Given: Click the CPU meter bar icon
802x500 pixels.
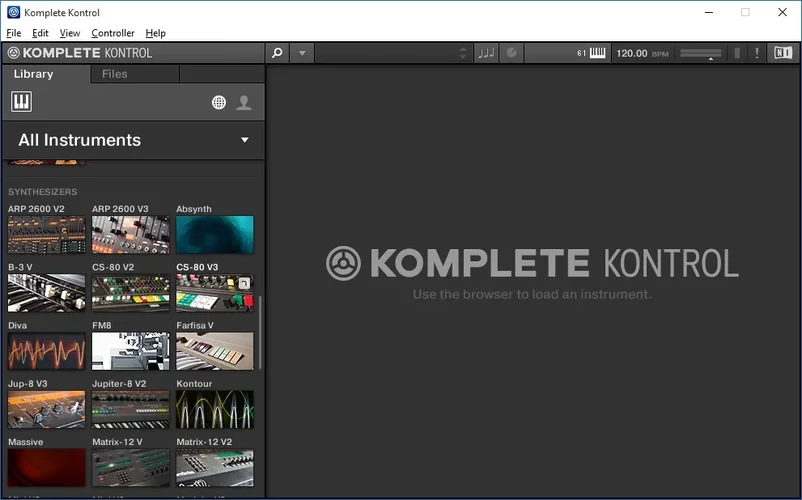Looking at the screenshot, I should point(737,53).
